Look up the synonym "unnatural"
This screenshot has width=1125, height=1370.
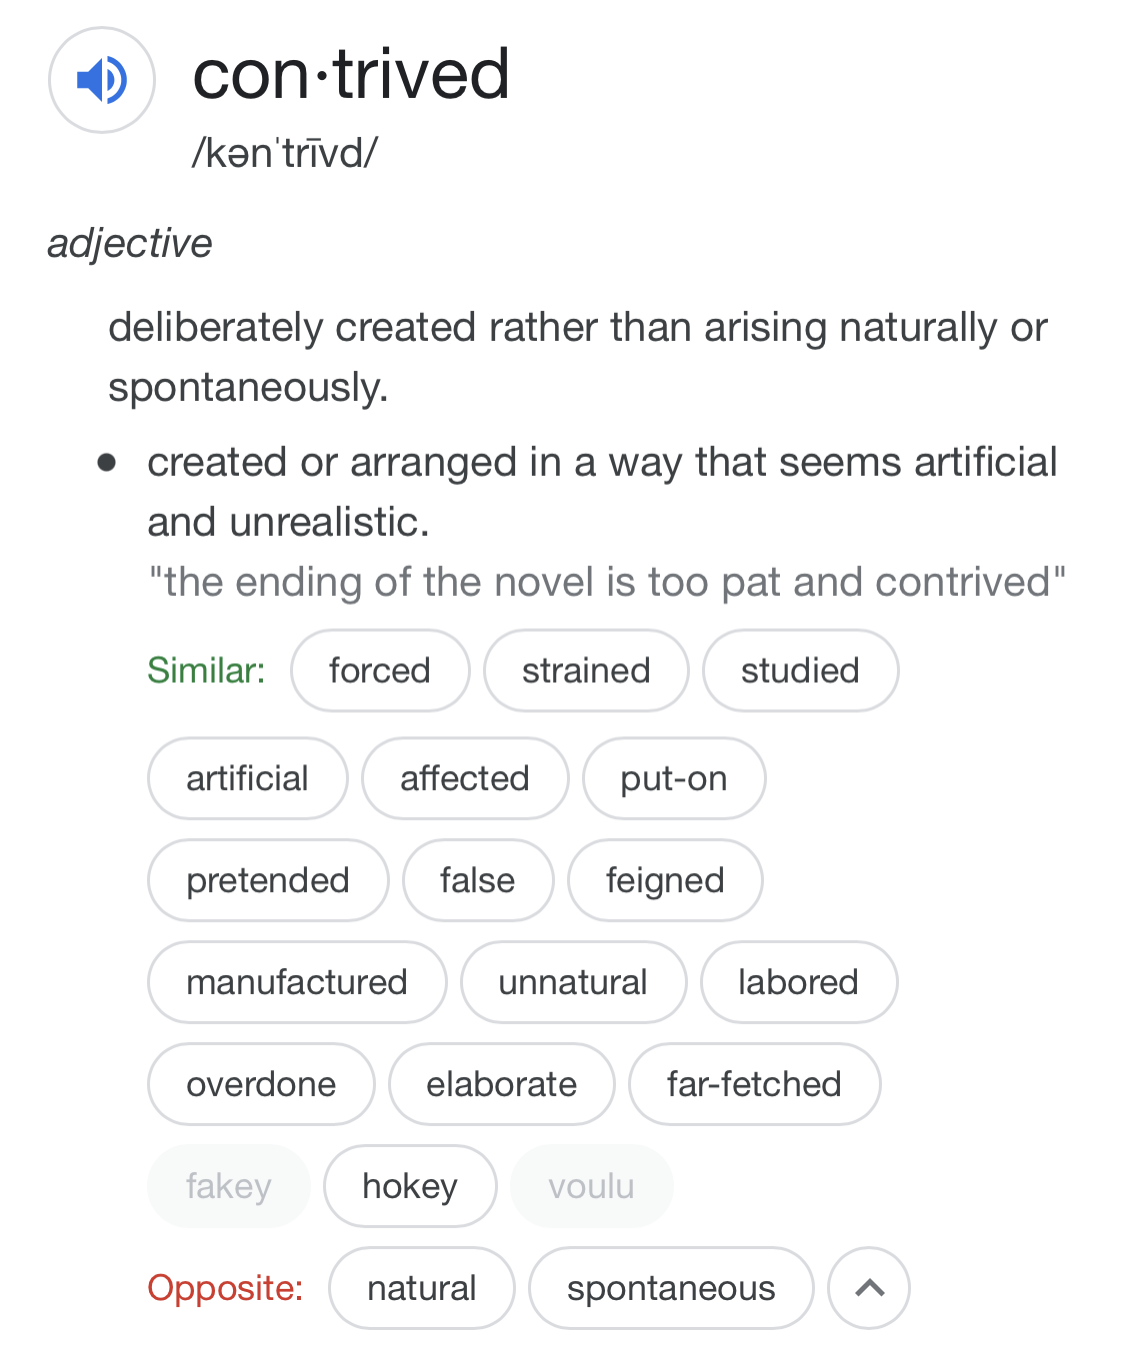point(573,982)
